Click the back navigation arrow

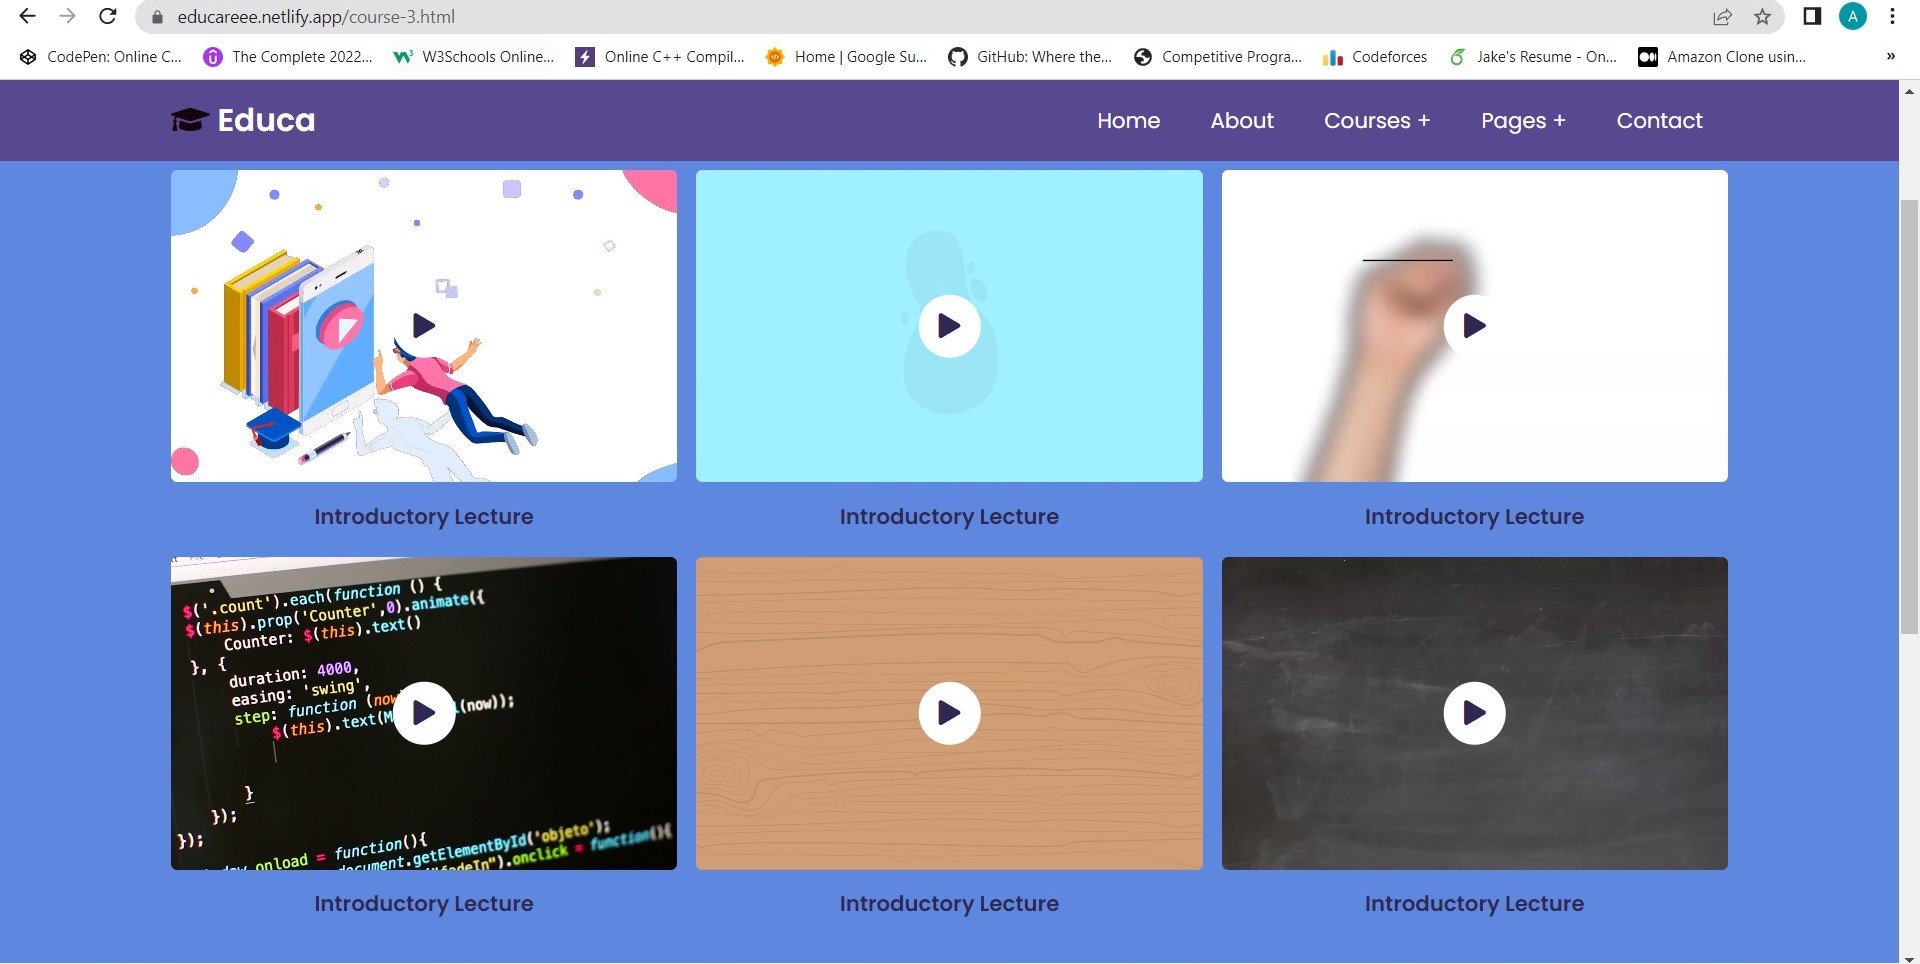[x=26, y=16]
